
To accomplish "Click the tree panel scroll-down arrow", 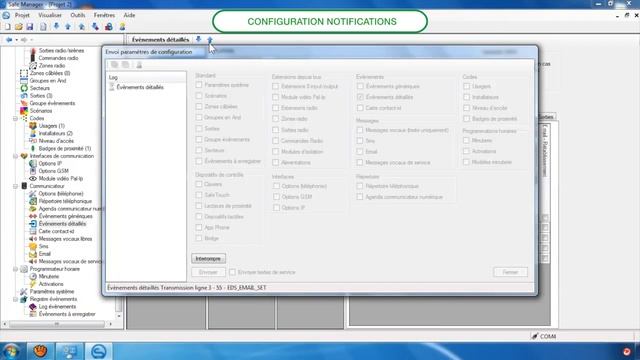I will pyautogui.click(x=119, y=316).
